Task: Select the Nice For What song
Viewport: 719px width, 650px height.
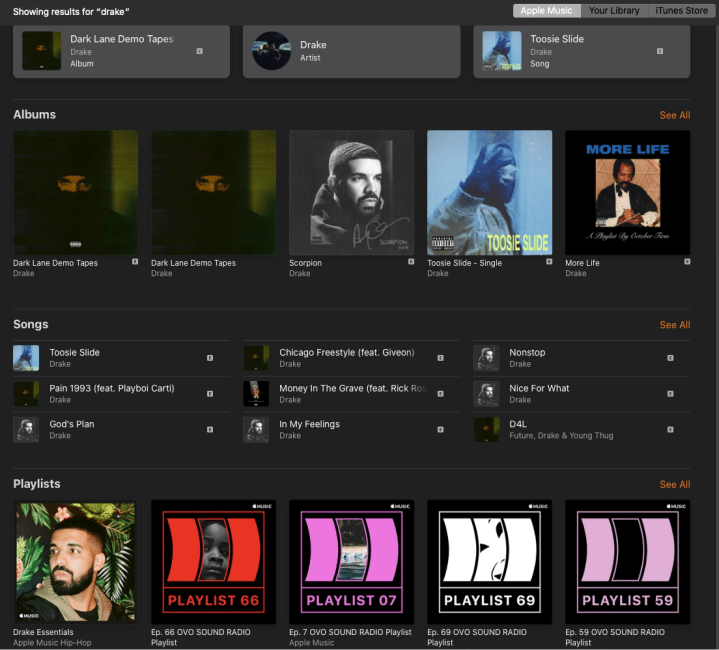Action: coord(581,394)
